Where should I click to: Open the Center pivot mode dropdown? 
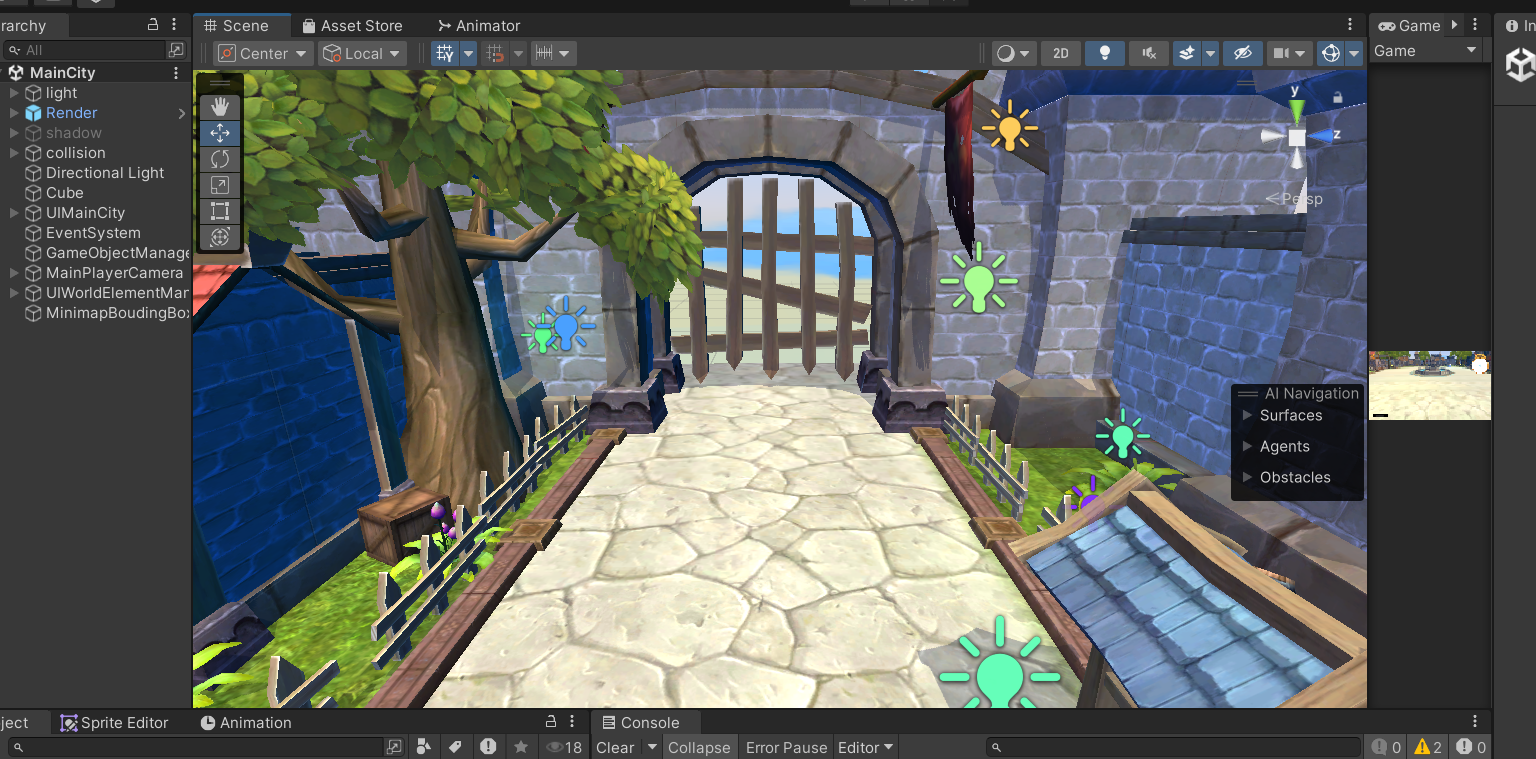pyautogui.click(x=263, y=54)
